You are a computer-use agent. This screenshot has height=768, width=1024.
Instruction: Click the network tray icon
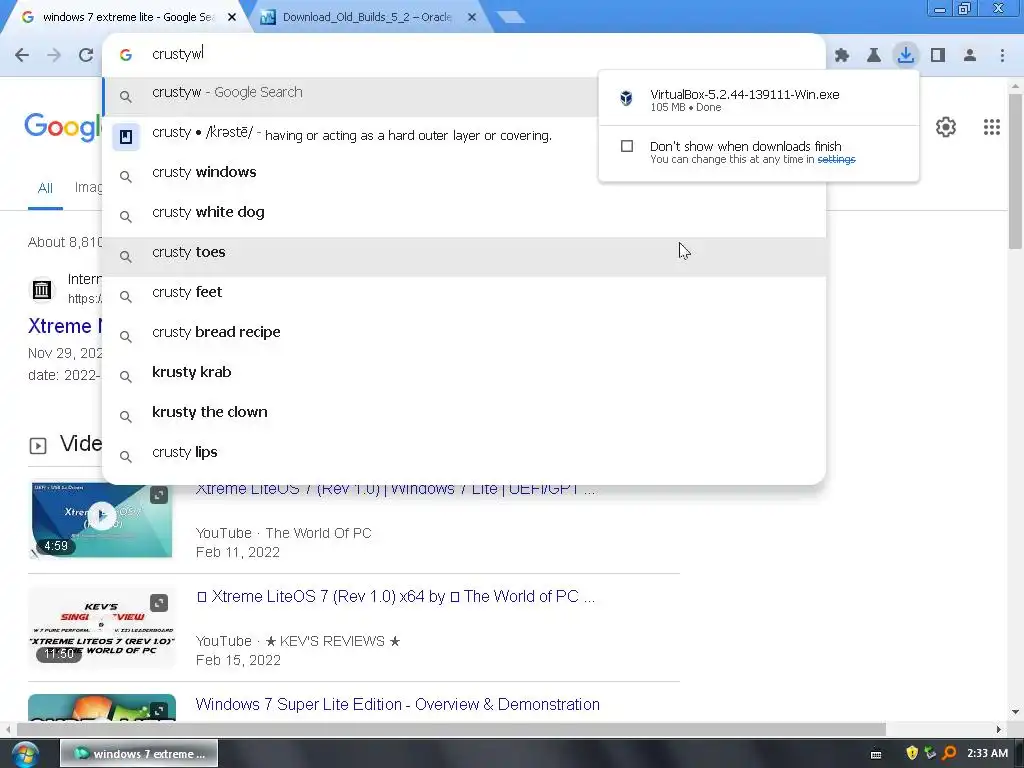(930, 753)
